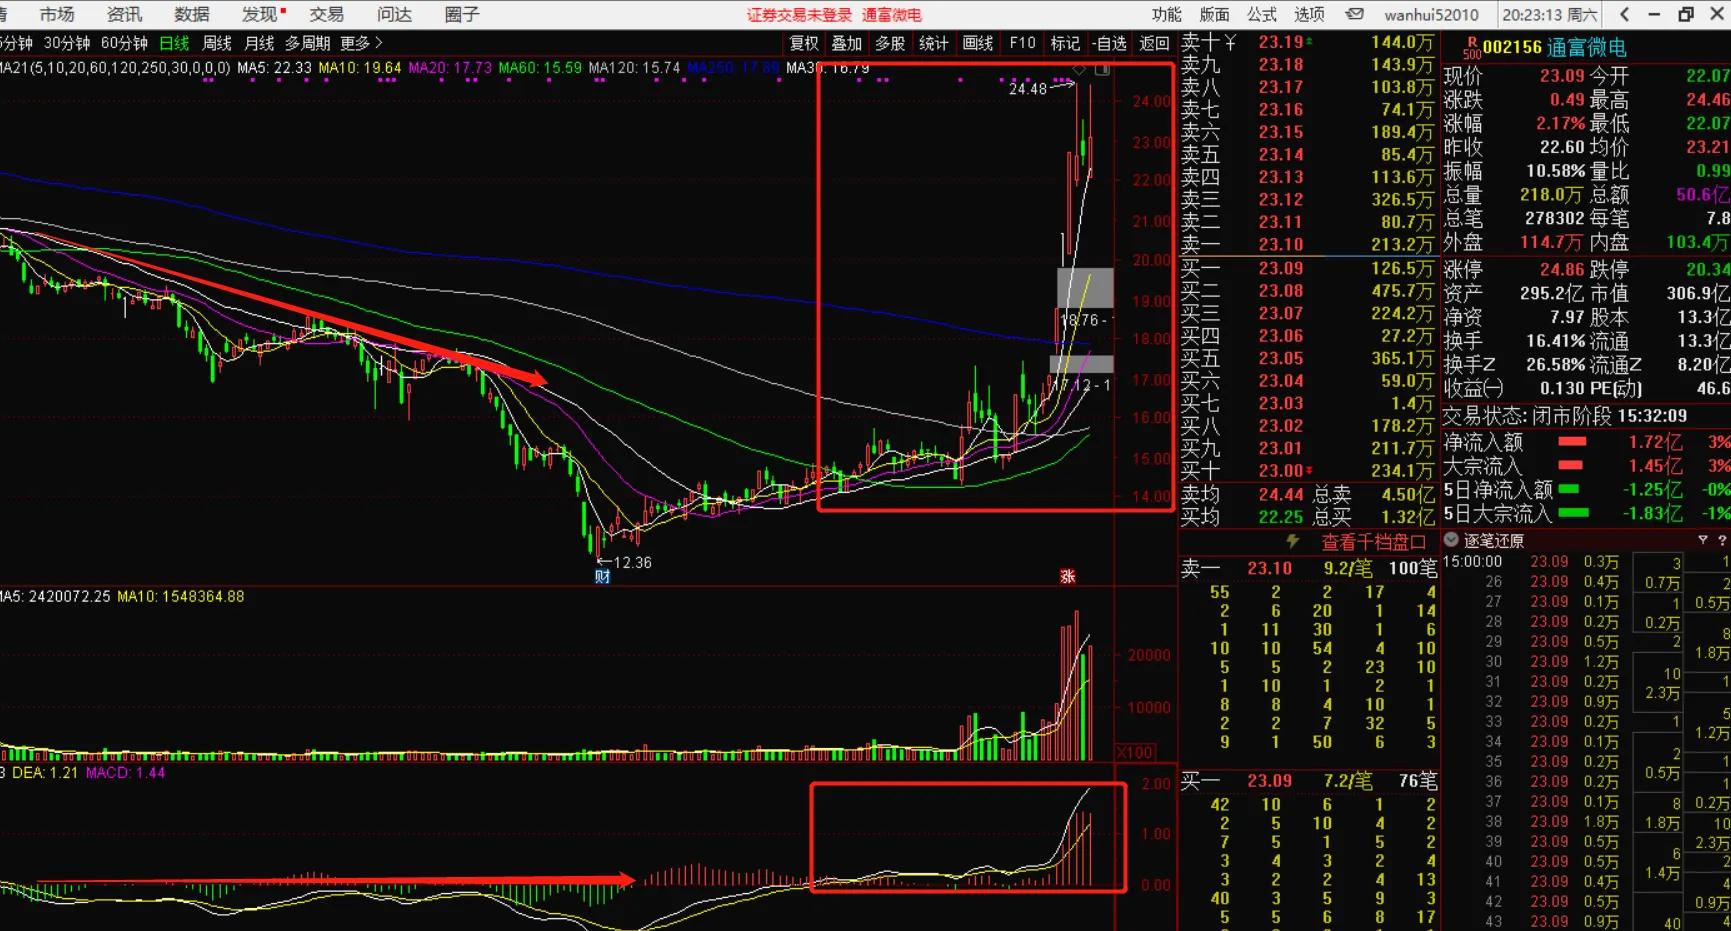Expand the 更多 periods chevron
This screenshot has height=931, width=1731.
tap(379, 43)
